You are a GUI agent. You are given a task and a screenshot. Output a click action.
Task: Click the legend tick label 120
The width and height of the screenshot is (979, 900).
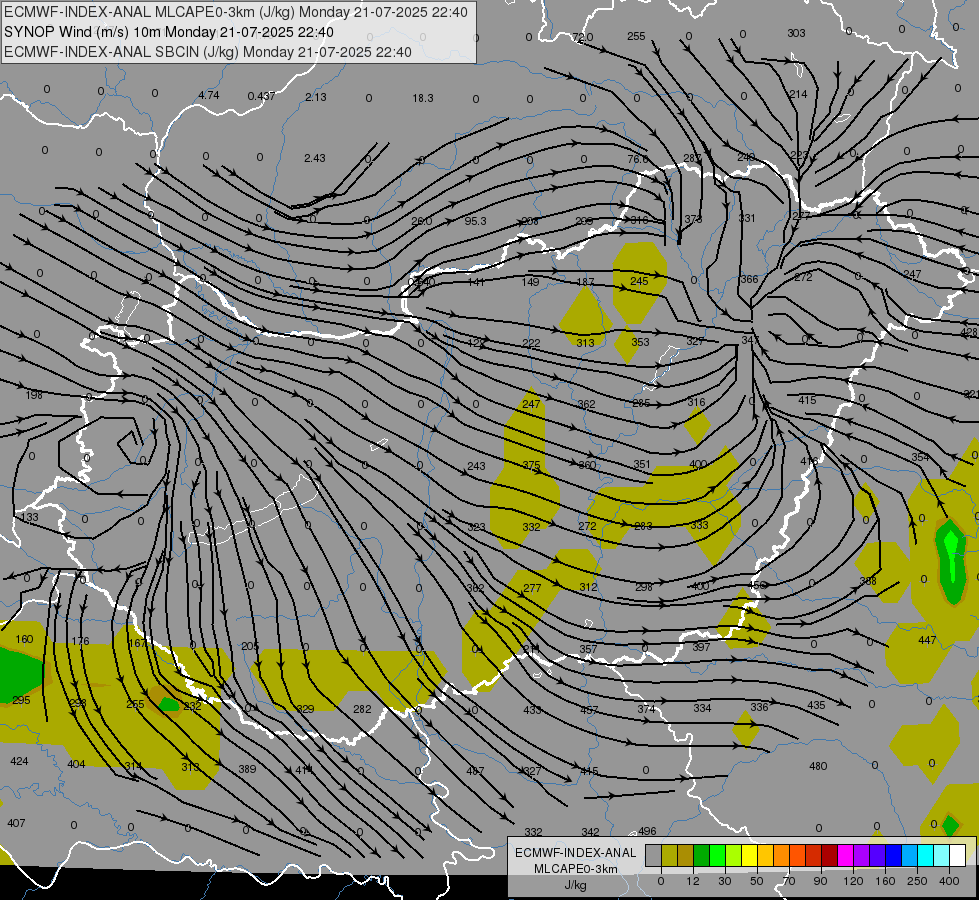click(853, 881)
